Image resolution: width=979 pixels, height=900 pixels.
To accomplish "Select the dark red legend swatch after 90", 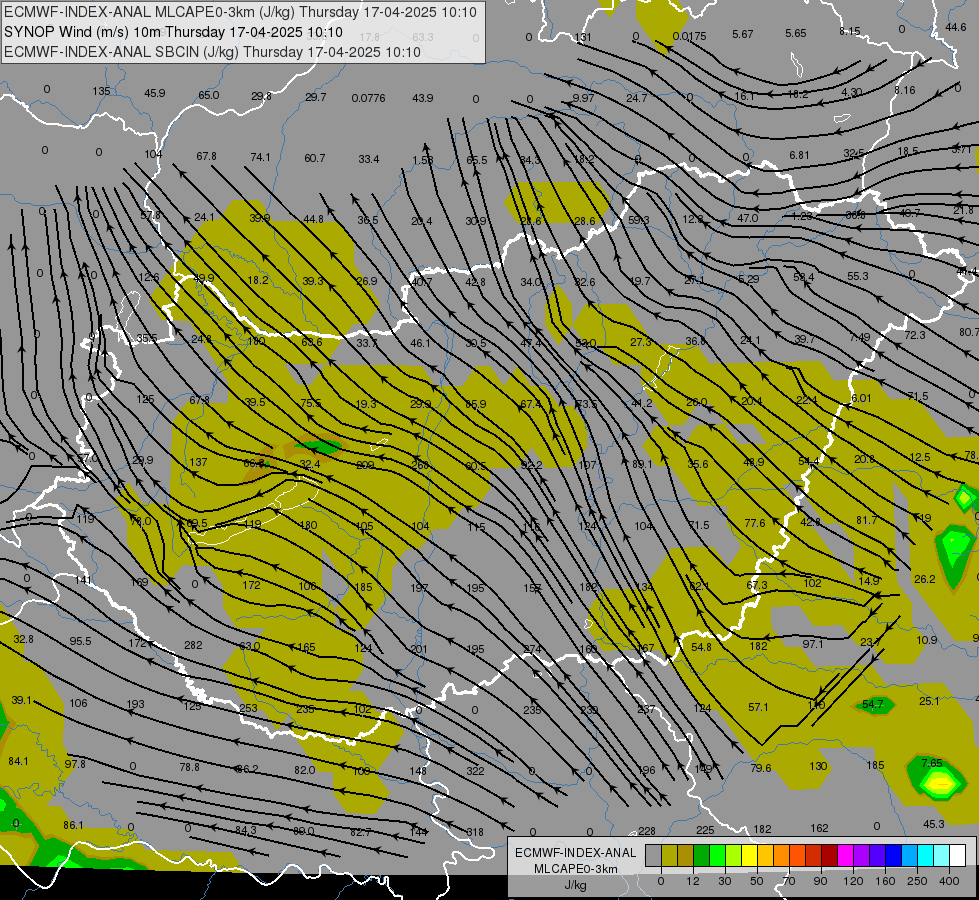I will click(829, 856).
